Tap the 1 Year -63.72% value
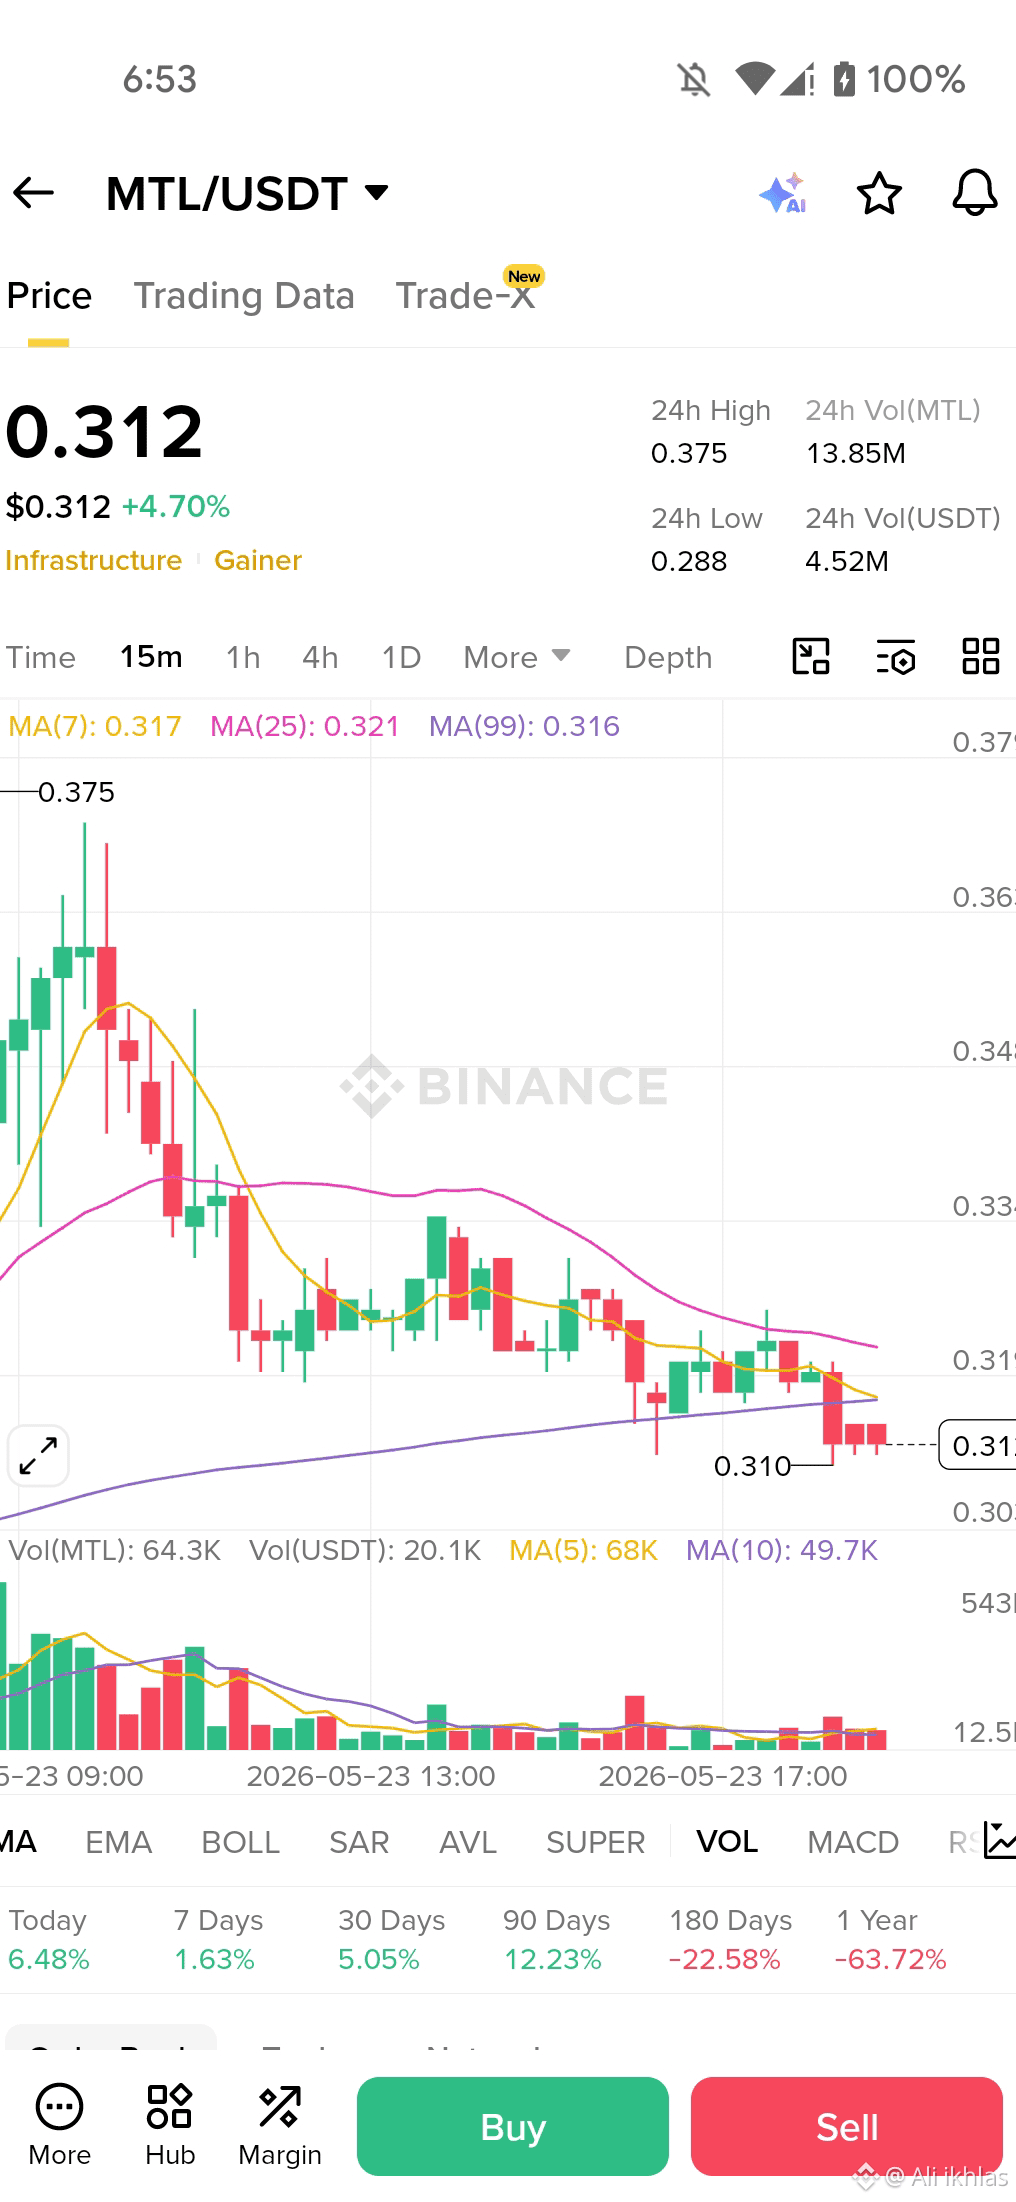This screenshot has height=2202, width=1016. point(891,1959)
